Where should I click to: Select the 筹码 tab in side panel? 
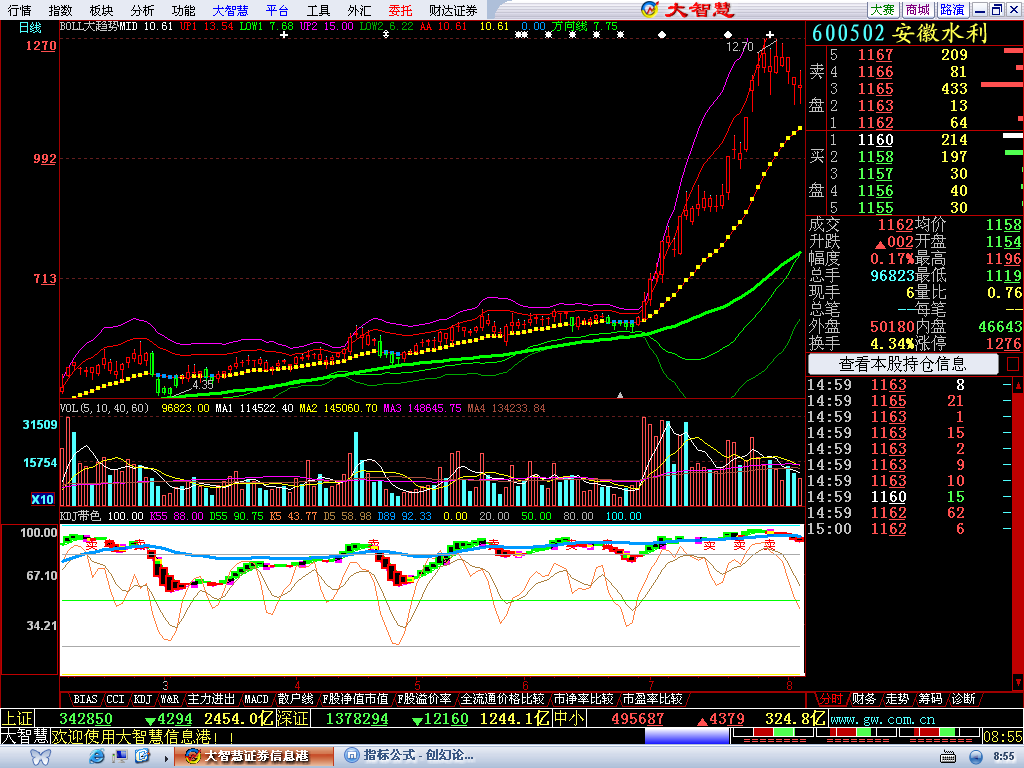coord(931,699)
